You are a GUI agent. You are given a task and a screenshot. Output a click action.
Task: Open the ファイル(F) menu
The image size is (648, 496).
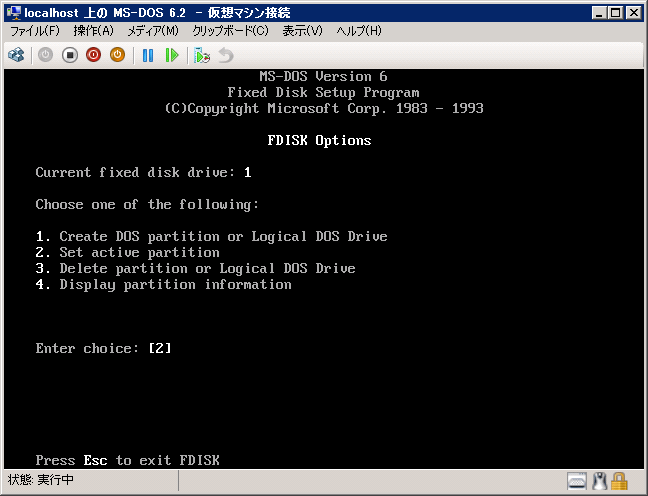[x=35, y=31]
